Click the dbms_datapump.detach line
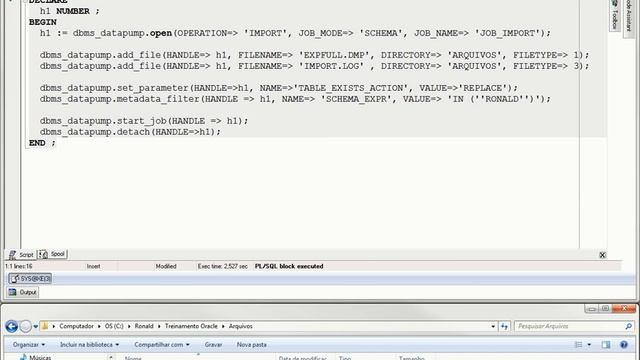This screenshot has width=640, height=360. coord(130,132)
